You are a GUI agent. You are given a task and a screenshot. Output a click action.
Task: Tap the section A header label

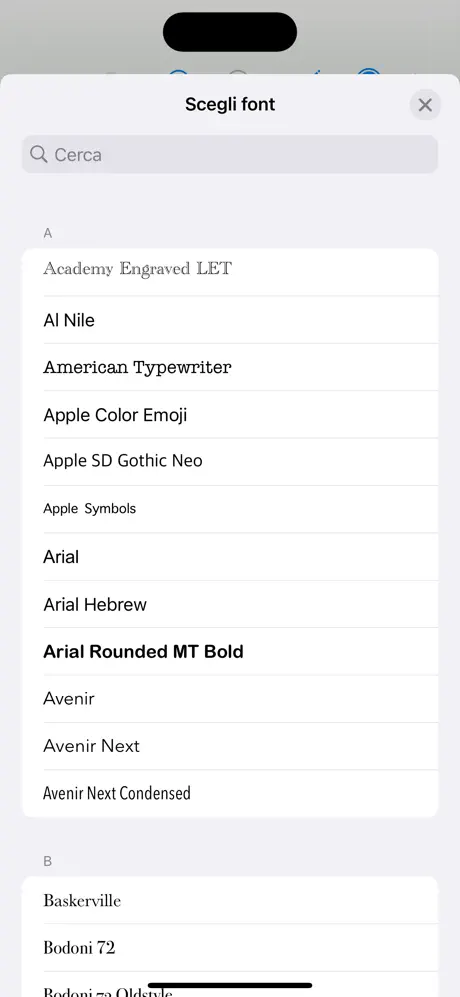coord(48,233)
